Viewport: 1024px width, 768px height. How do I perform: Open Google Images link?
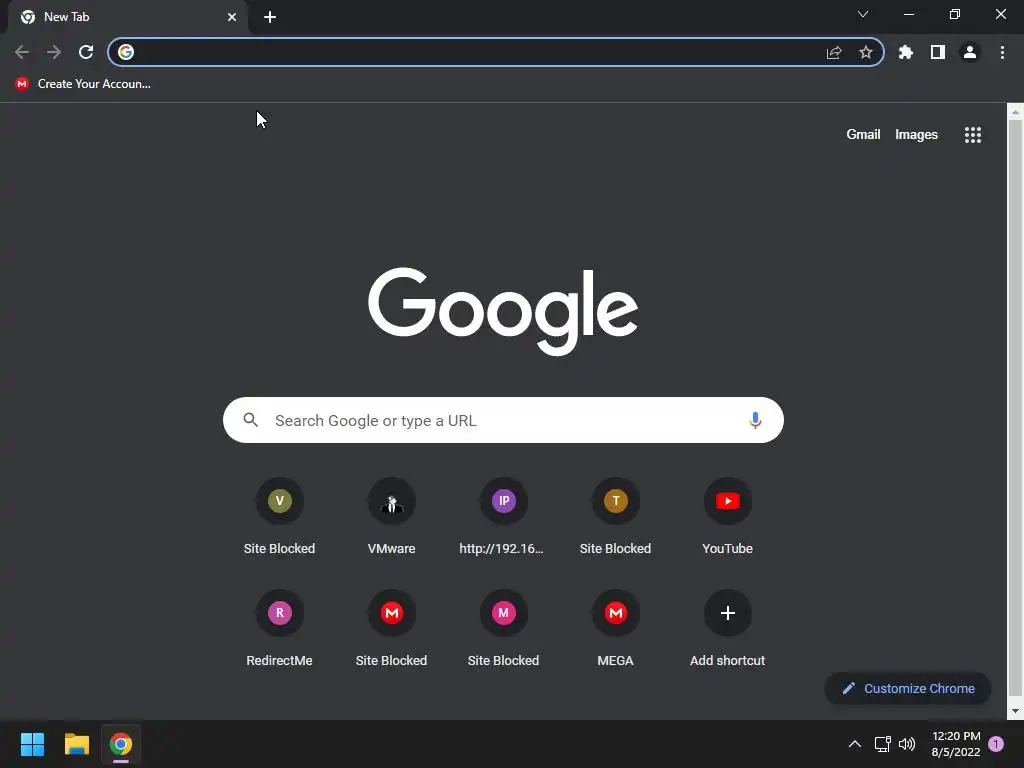(916, 135)
